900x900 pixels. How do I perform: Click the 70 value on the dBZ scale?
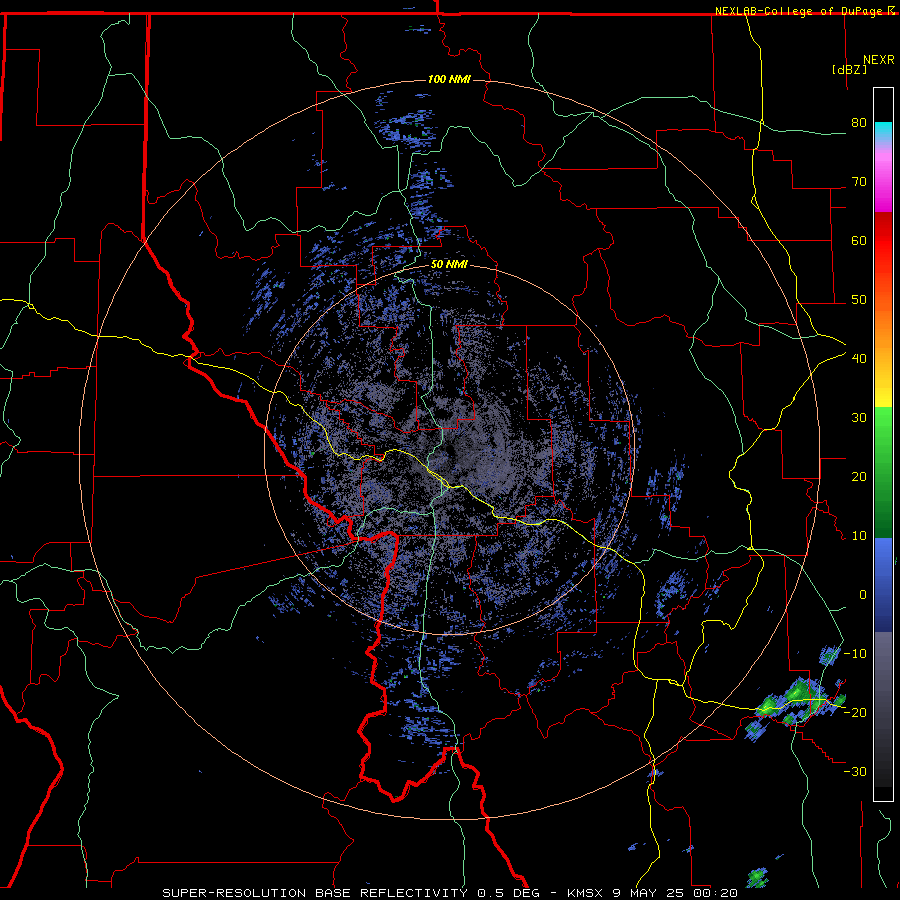tap(859, 182)
